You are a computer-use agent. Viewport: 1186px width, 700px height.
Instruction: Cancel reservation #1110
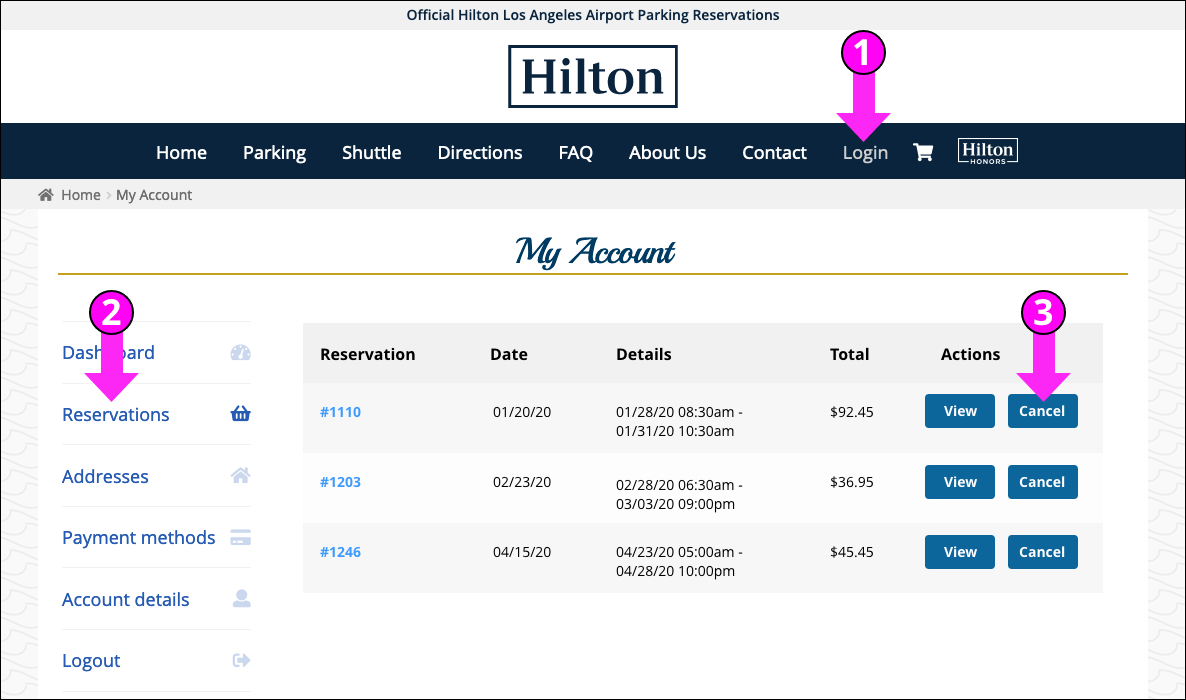pyautogui.click(x=1042, y=411)
